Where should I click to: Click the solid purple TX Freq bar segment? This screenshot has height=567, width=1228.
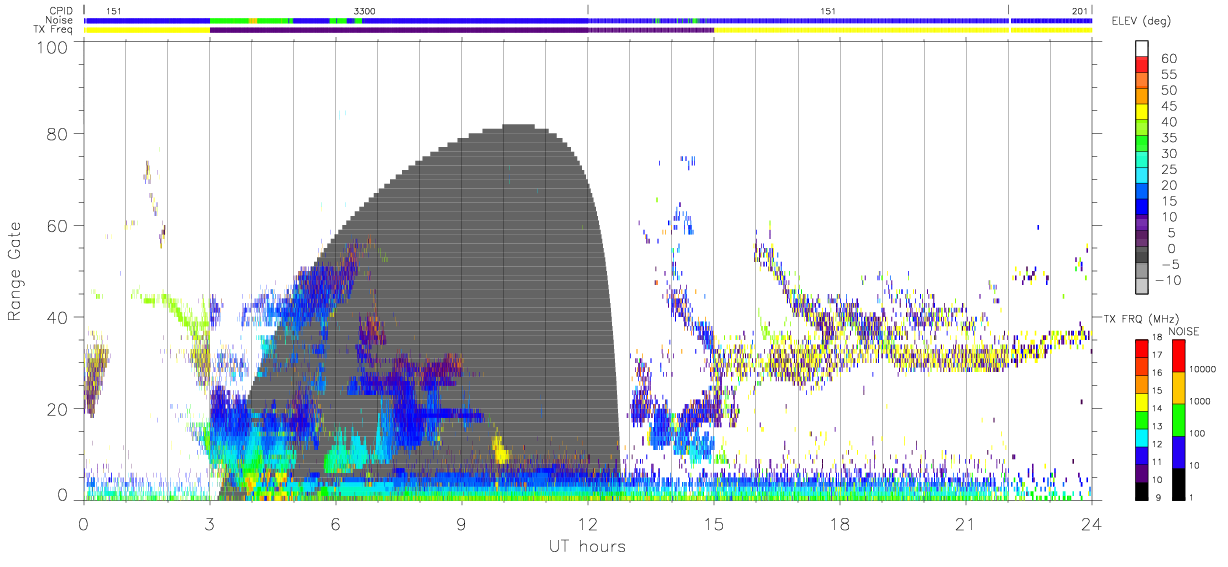399,30
